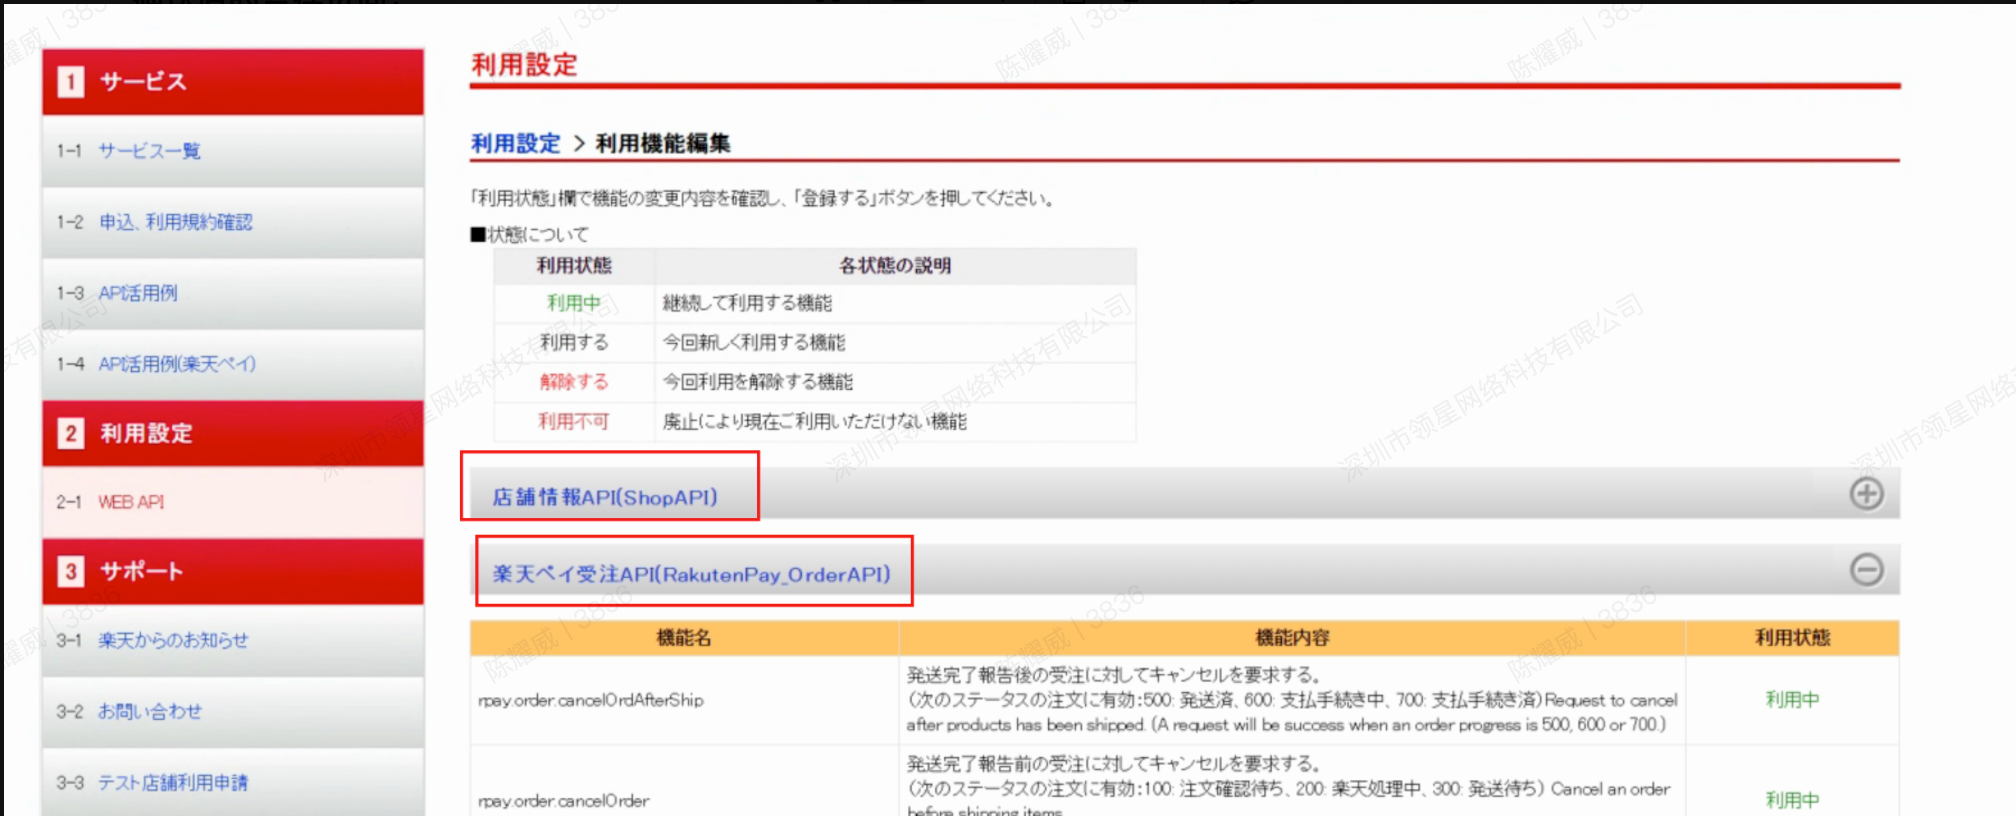Open 店舗情報API(ShopAPI) heading link
Image resolution: width=2016 pixels, height=816 pixels.
click(x=604, y=497)
